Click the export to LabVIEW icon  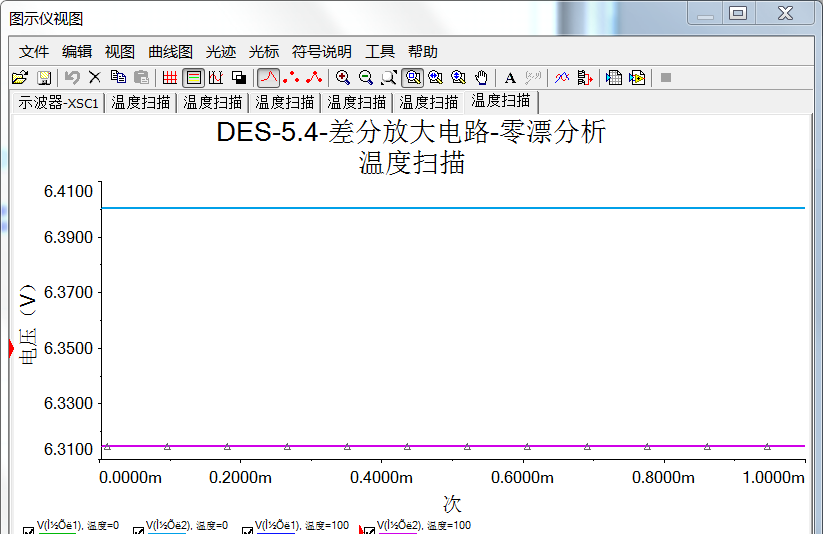click(637, 78)
